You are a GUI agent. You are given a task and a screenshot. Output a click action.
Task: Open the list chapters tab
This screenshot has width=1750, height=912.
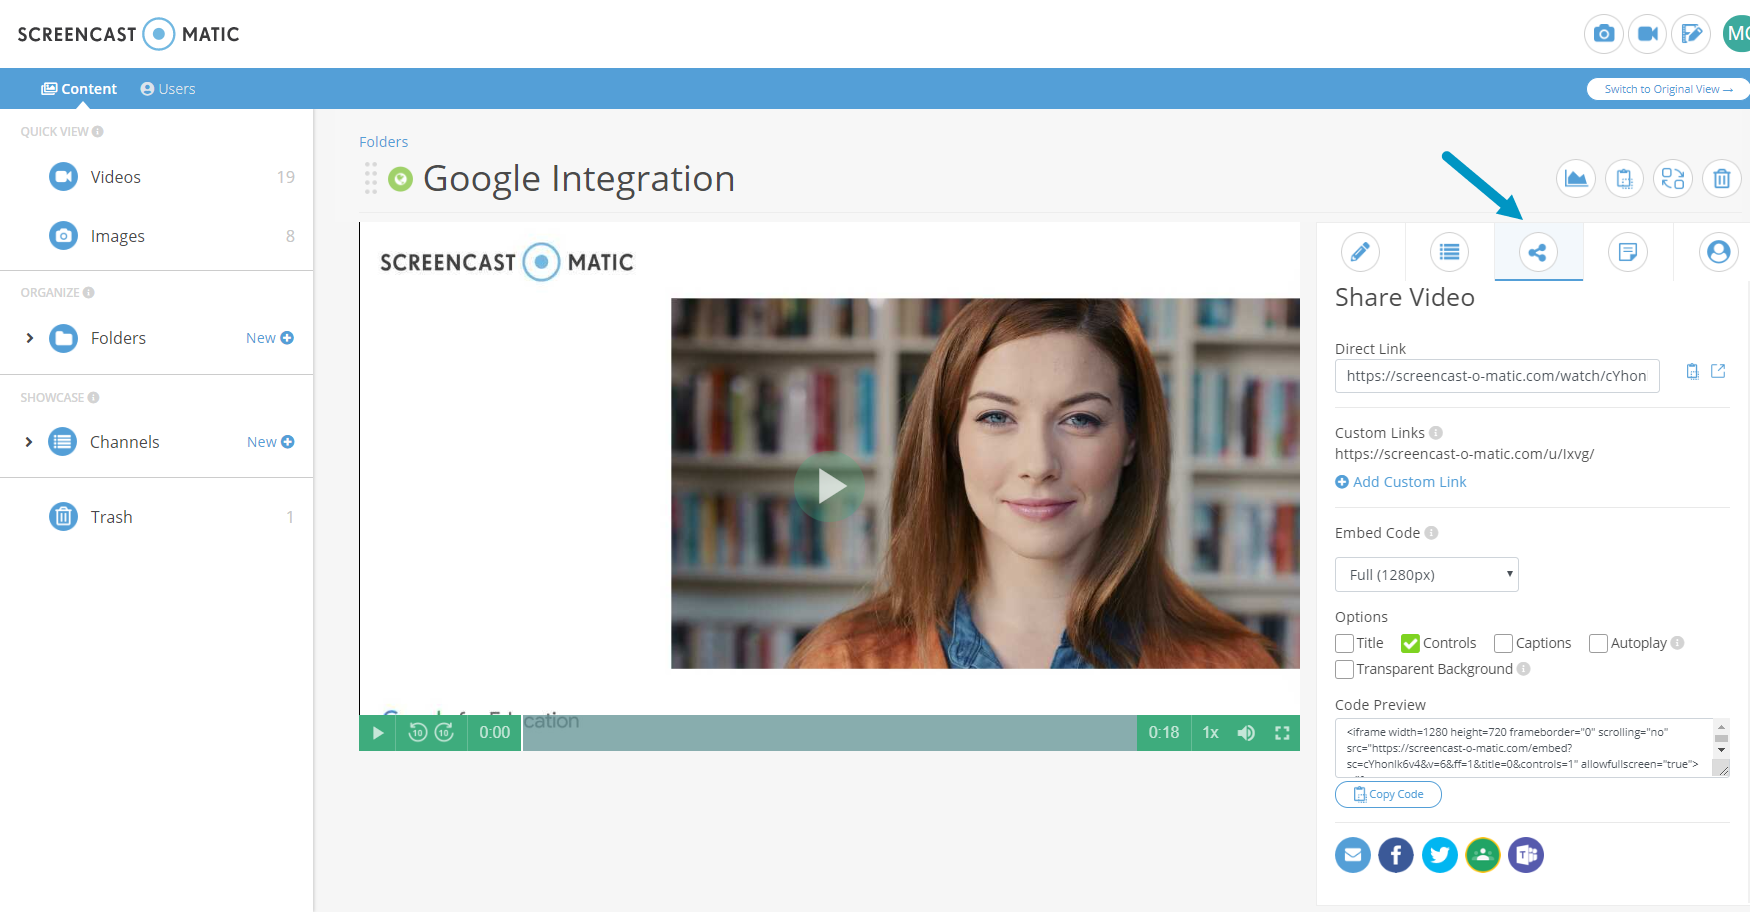click(1449, 252)
